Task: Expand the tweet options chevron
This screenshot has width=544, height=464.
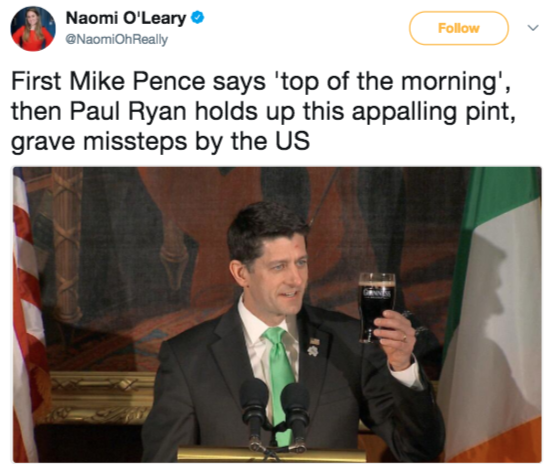Action: (533, 28)
